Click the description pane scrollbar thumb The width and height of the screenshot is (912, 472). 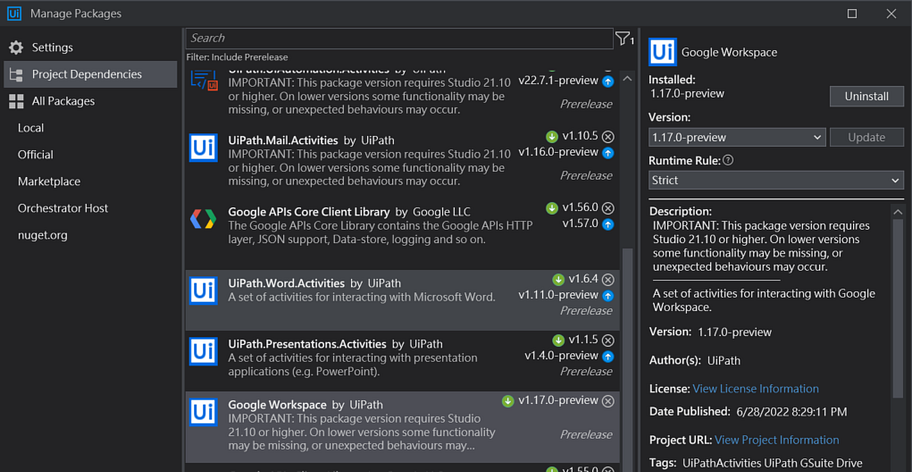coord(898,308)
